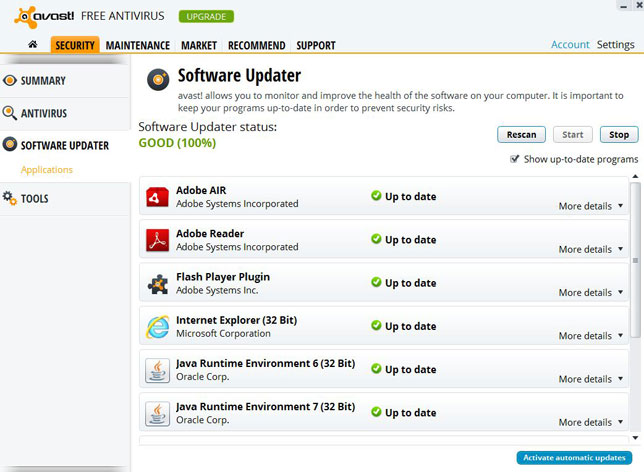Click the 'Microsoft Corporation' vendor text
The height and width of the screenshot is (472, 644).
[223, 333]
